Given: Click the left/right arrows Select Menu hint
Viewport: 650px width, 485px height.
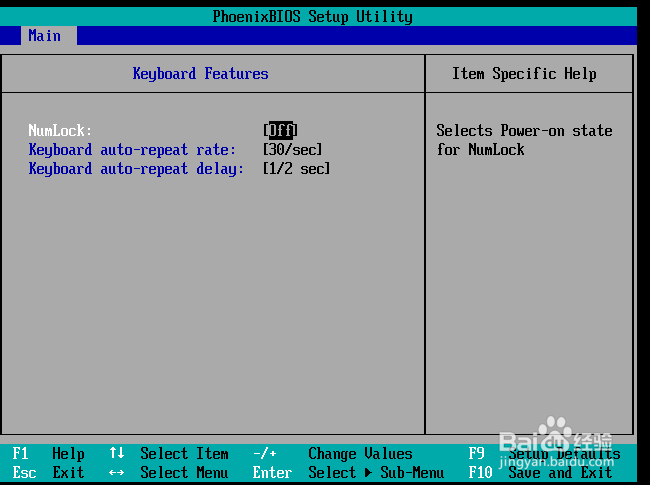Looking at the screenshot, I should click(168, 473).
